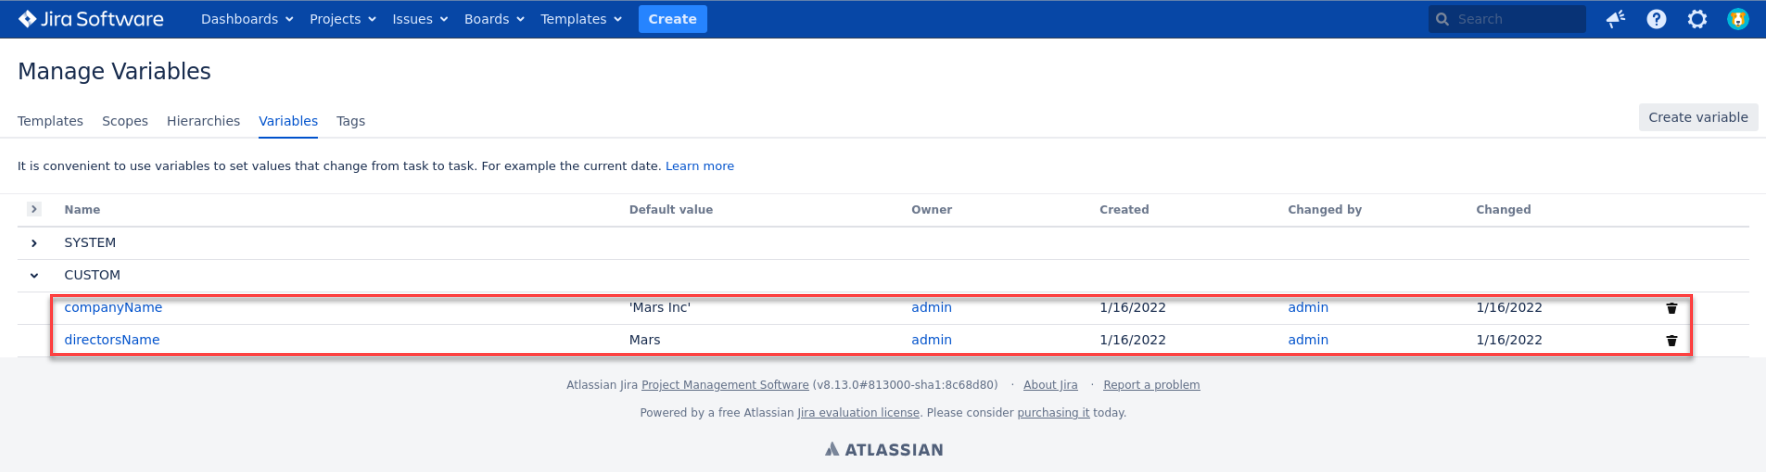Screen dimensions: 1766x472
Task: Switch to the Scopes tab
Action: click(125, 121)
